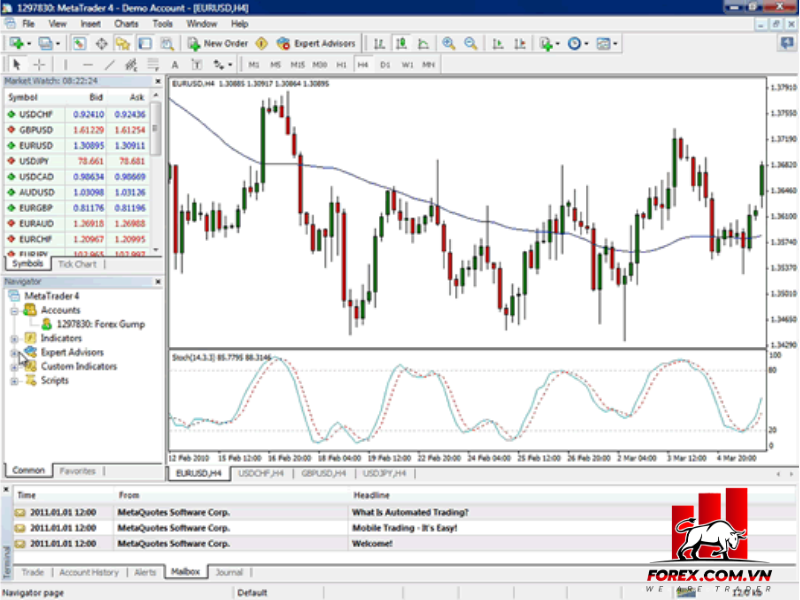The width and height of the screenshot is (800, 600).
Task: Select the Trendline drawing tool
Action: [110, 64]
